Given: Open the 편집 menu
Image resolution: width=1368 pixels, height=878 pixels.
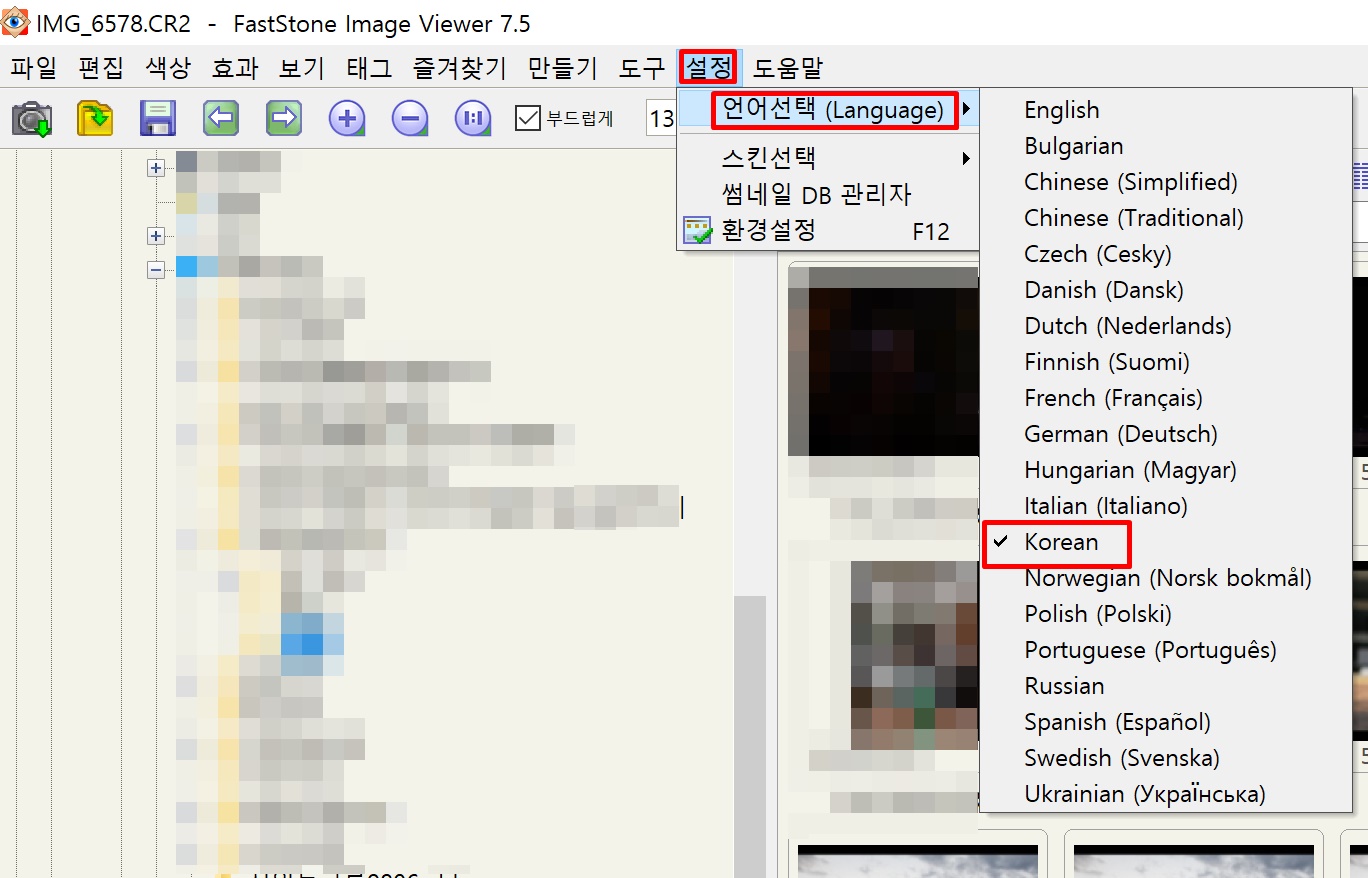Looking at the screenshot, I should click(101, 68).
